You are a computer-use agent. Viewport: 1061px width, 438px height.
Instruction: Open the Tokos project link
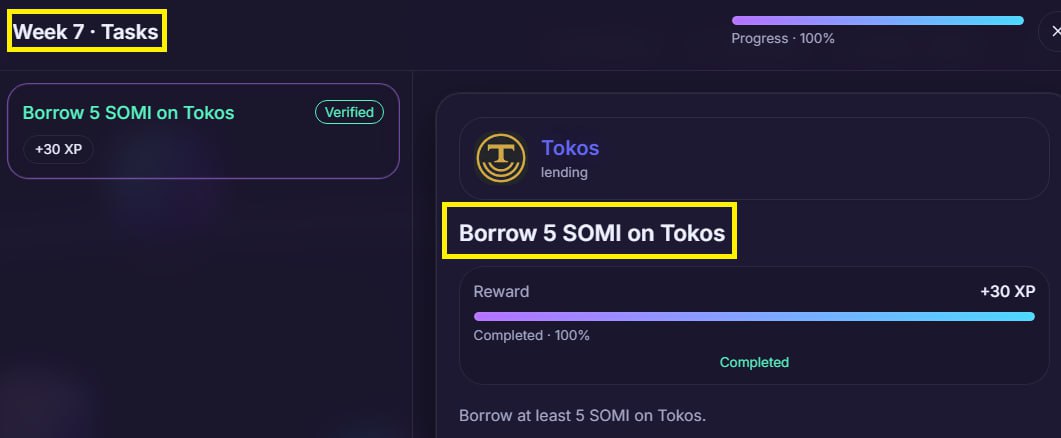[570, 148]
